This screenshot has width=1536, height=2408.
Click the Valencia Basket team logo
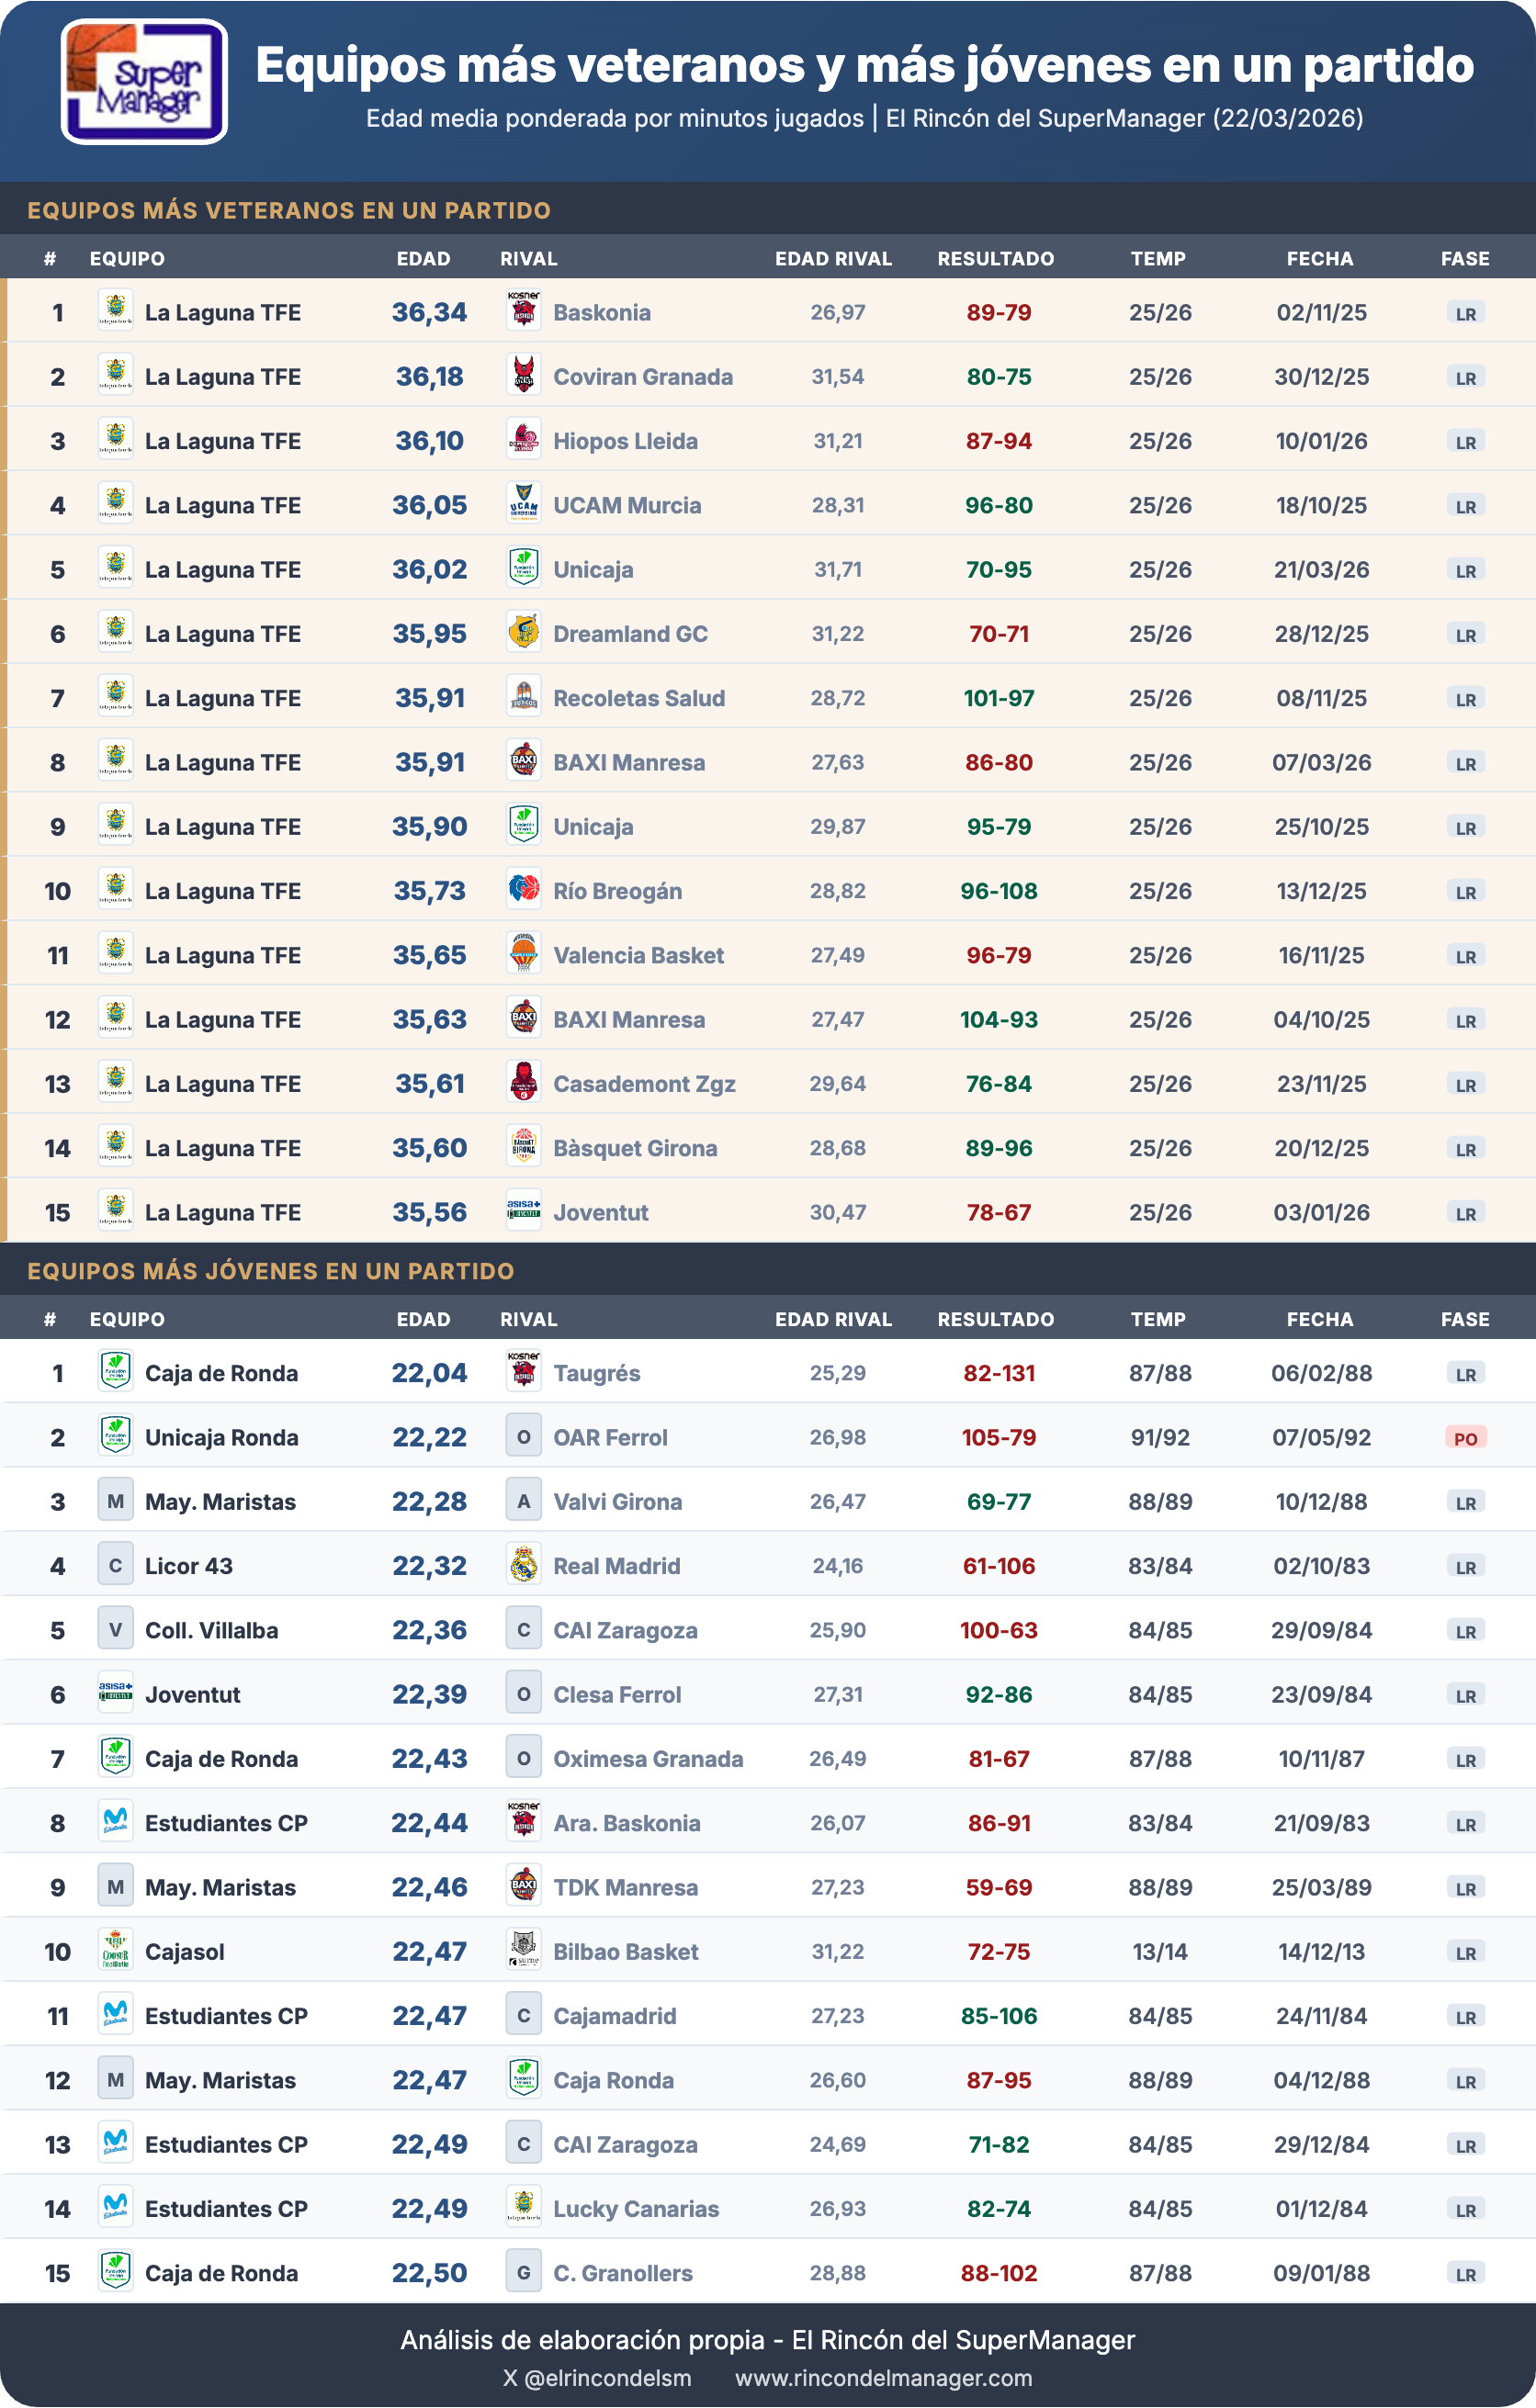[x=523, y=954]
